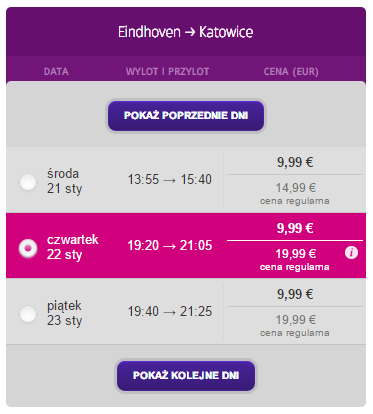Click the Eindhoven → Katowice route title
Image resolution: width=373 pixels, height=414 pixels.
[186, 32]
